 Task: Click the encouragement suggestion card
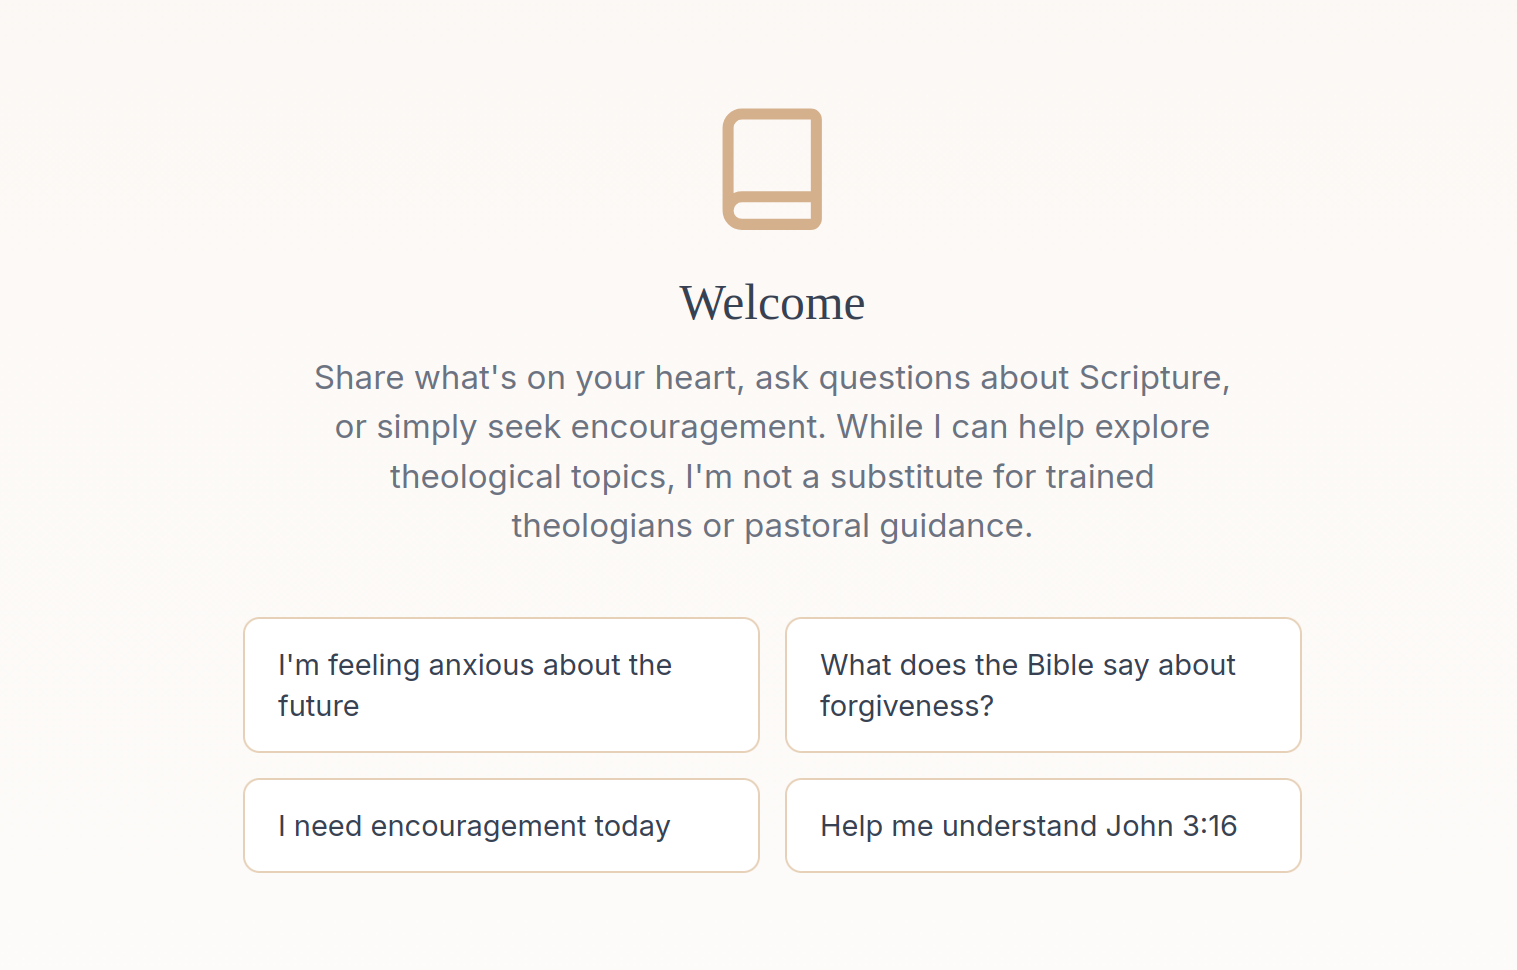500,825
